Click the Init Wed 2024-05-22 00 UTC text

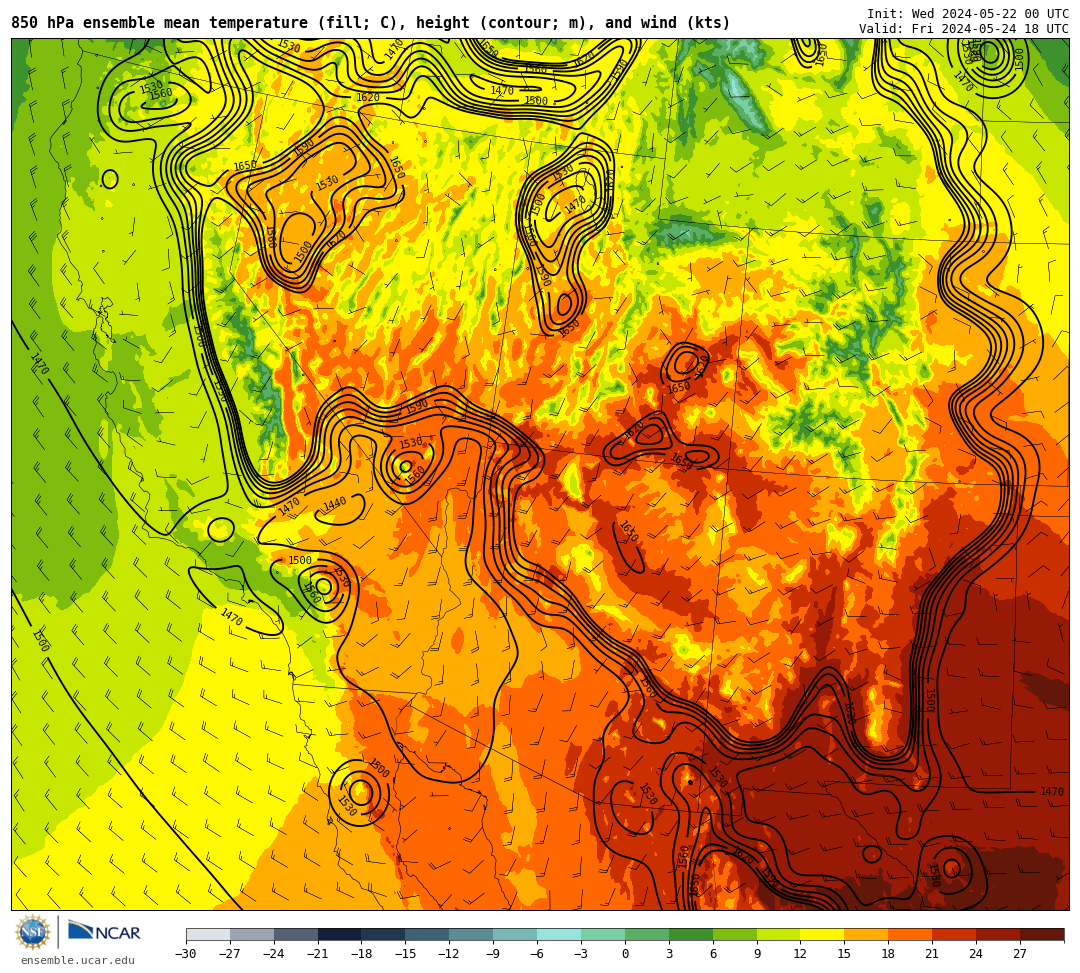[968, 14]
